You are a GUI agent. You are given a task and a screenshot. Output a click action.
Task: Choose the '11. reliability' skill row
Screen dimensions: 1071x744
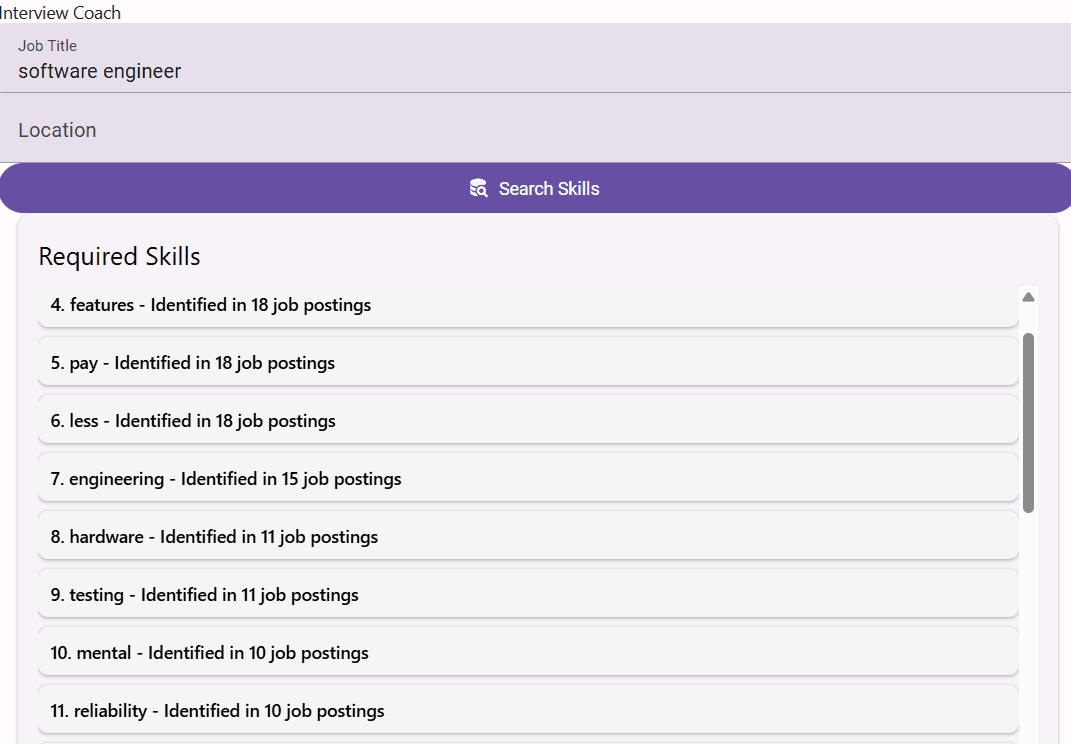pos(528,711)
